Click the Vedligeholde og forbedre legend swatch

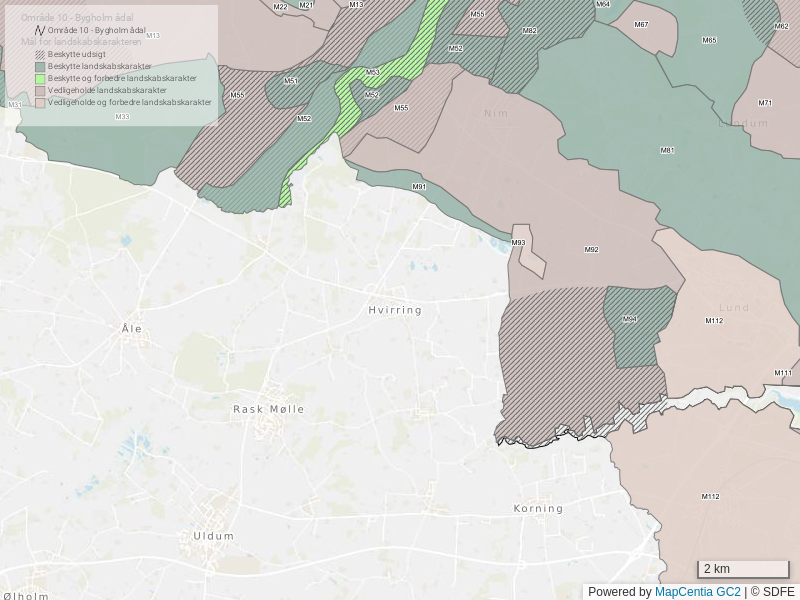click(x=40, y=102)
